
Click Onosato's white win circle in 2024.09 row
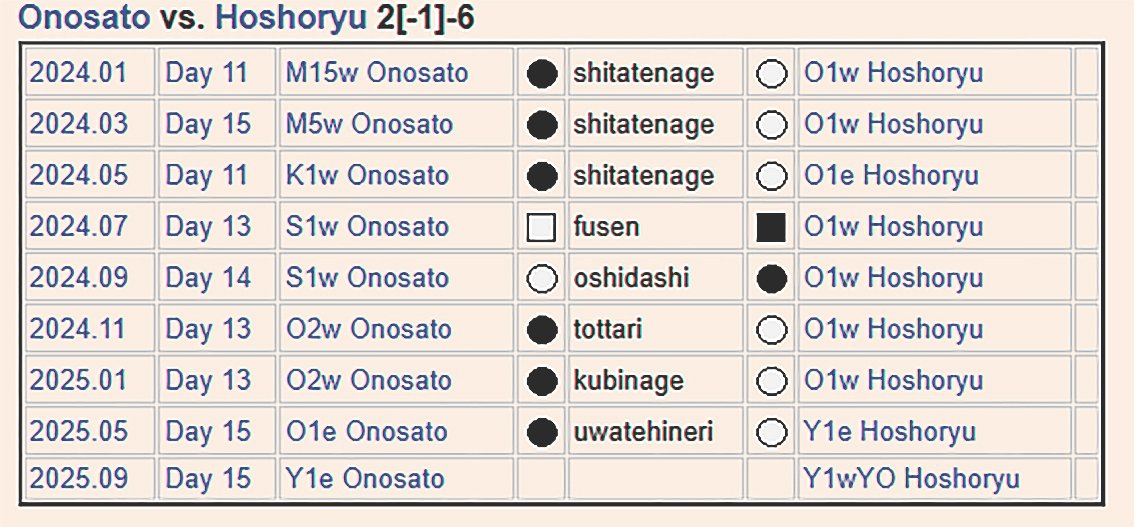click(x=541, y=279)
